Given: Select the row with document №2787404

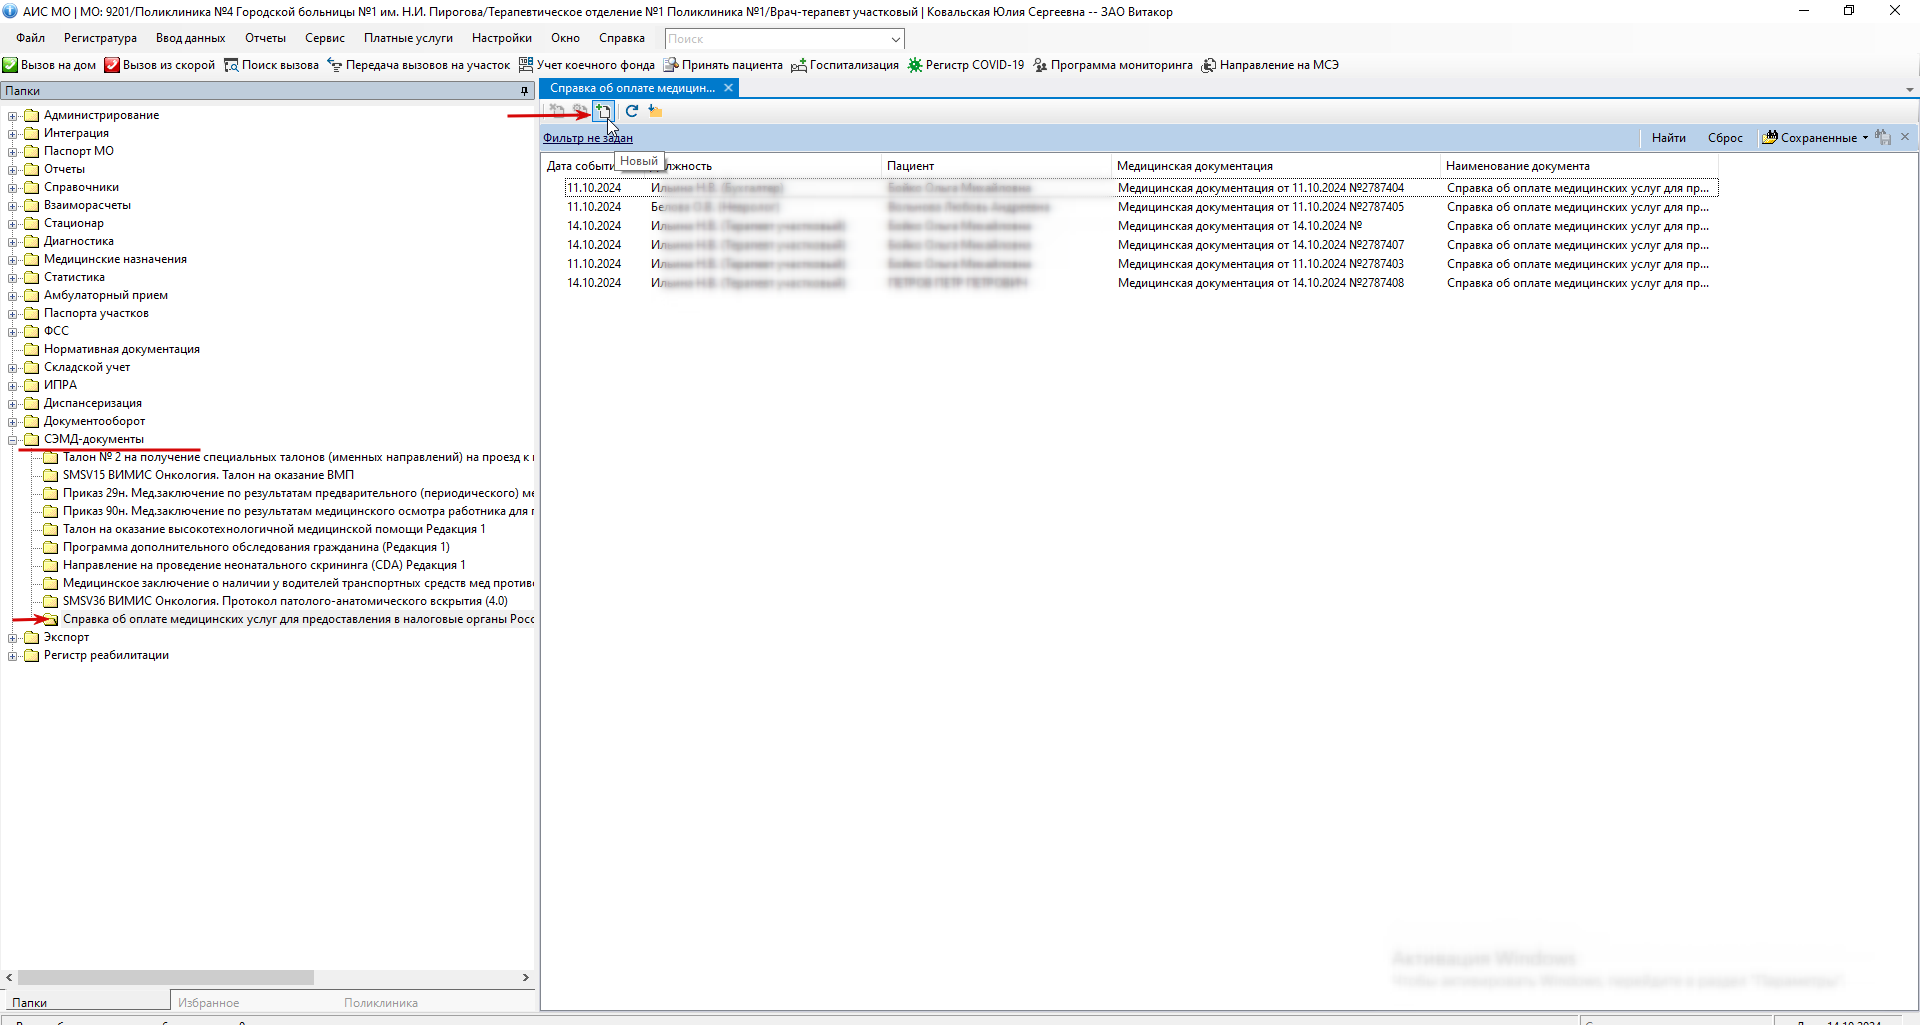Looking at the screenshot, I should pos(1141,188).
